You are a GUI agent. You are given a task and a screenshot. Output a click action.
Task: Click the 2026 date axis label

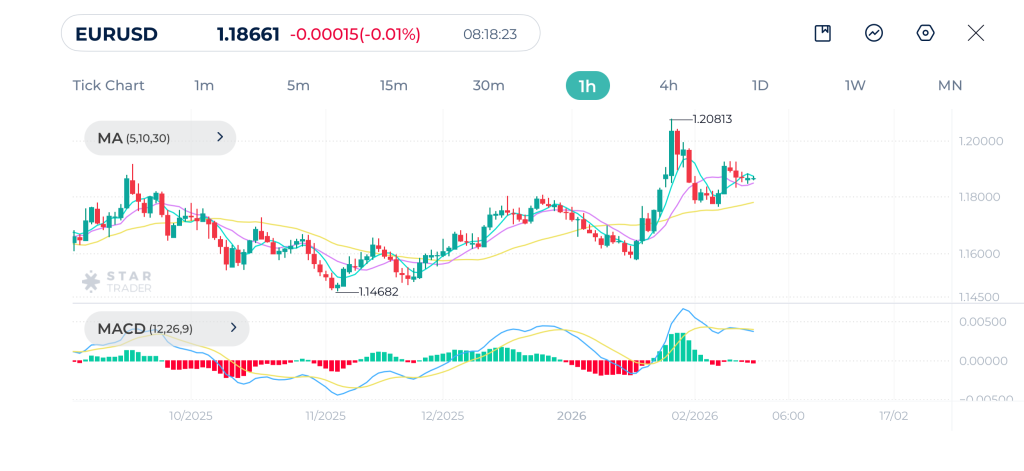[x=571, y=416]
